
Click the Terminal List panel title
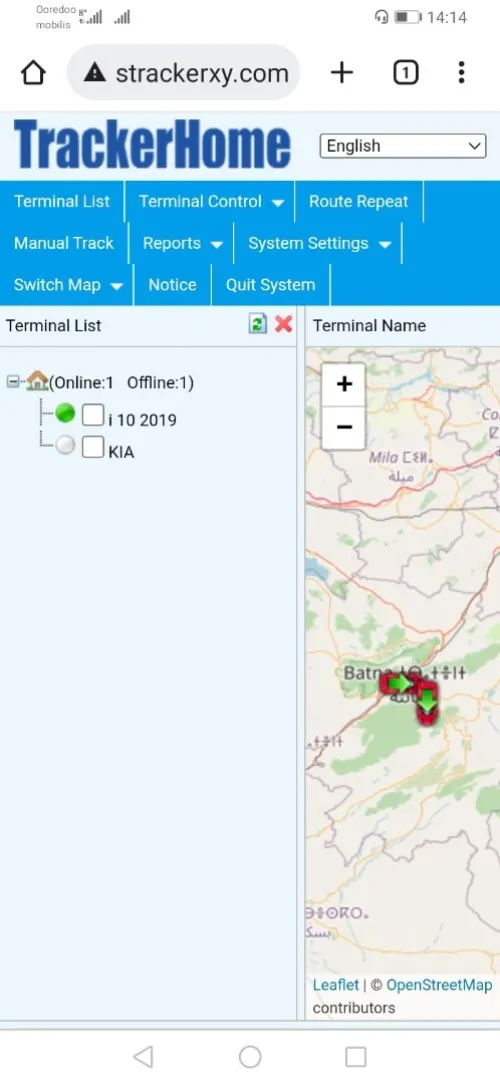[x=54, y=326]
